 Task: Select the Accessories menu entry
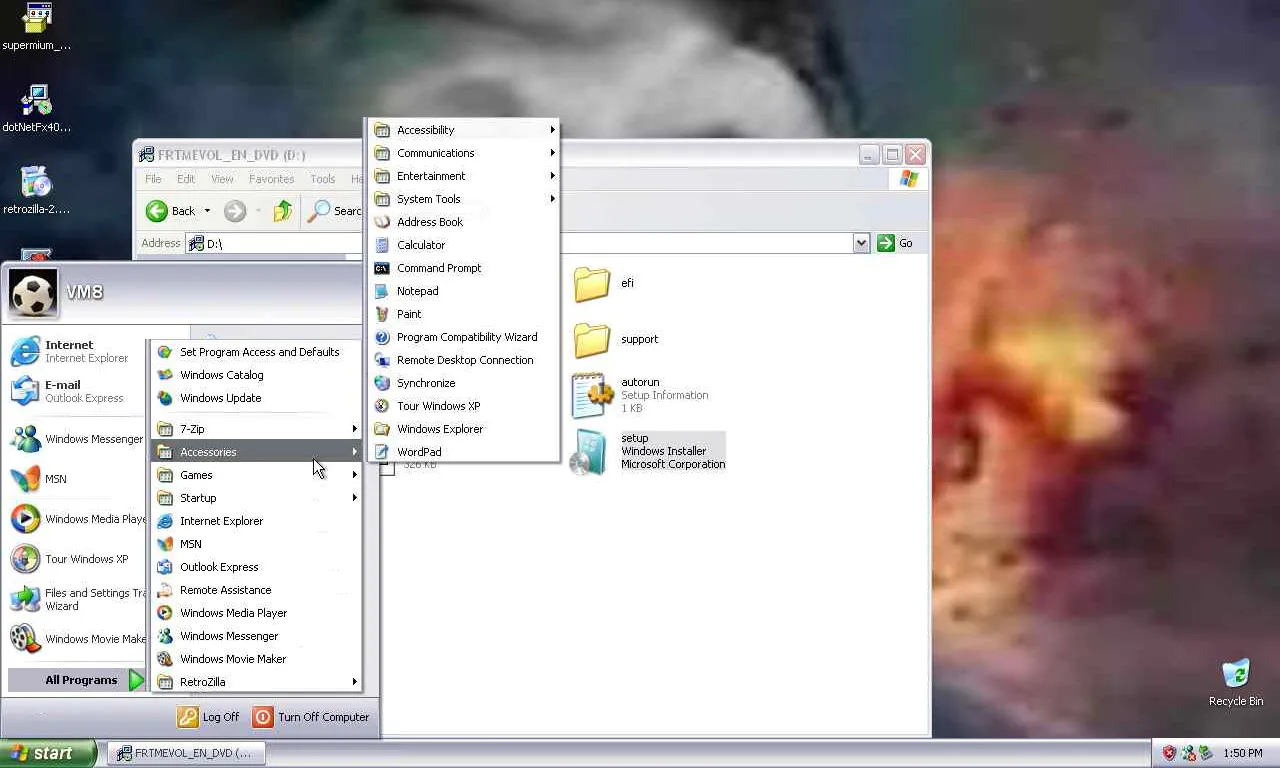click(256, 452)
